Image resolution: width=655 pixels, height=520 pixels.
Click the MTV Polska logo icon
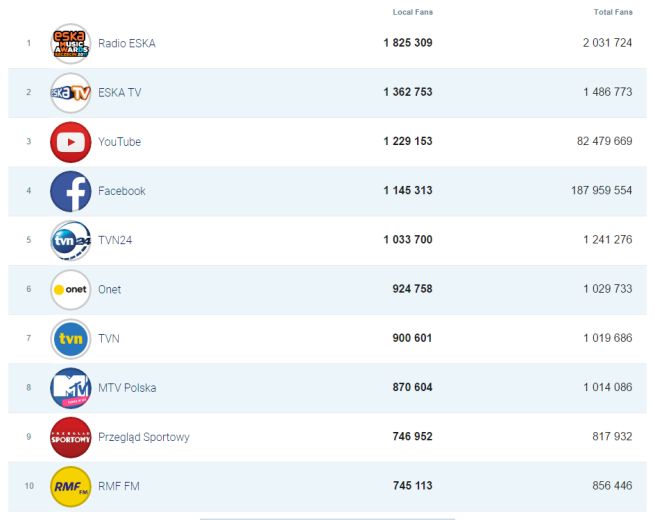click(x=70, y=388)
